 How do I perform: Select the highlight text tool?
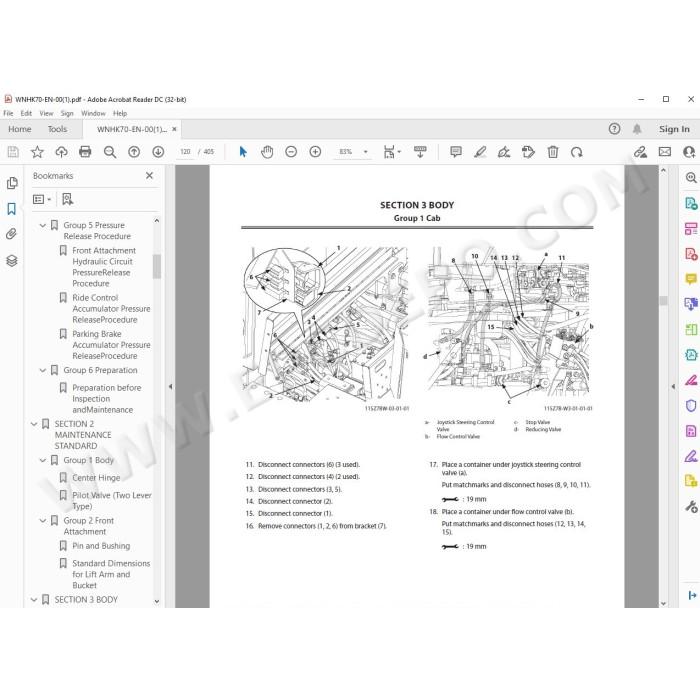pos(480,152)
